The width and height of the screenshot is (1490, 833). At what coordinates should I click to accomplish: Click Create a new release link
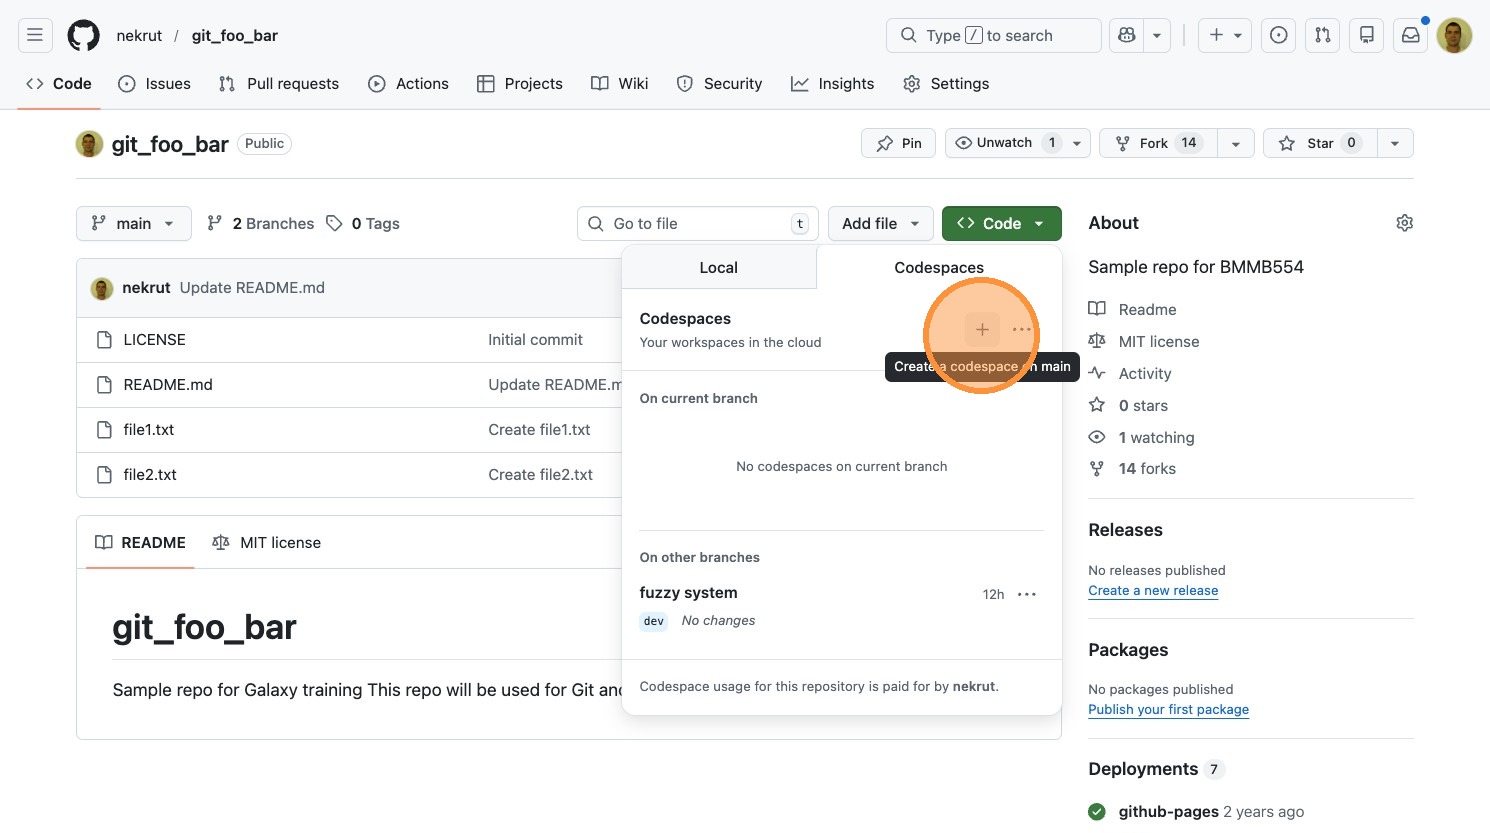point(1153,591)
